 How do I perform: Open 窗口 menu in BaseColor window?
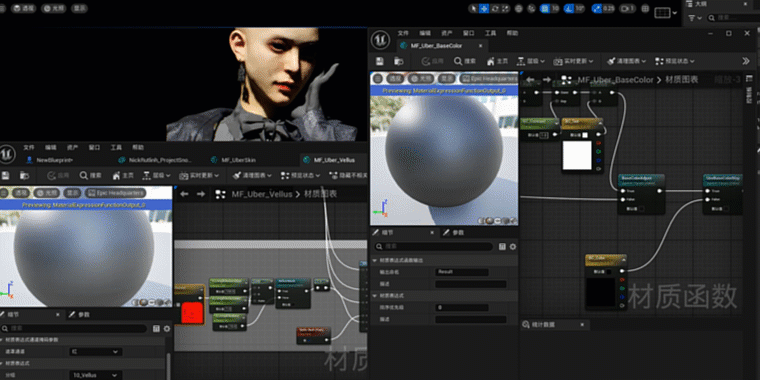(x=469, y=33)
